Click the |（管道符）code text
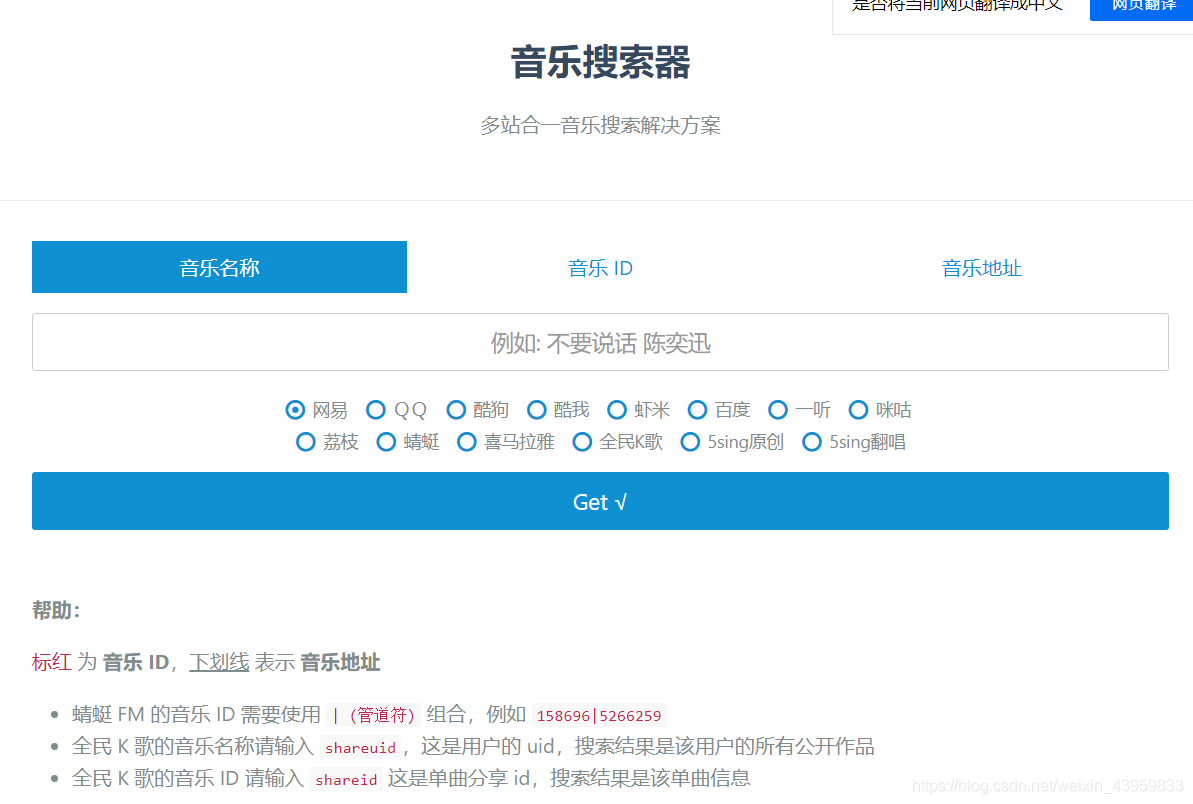The image size is (1193, 804). coord(374,716)
